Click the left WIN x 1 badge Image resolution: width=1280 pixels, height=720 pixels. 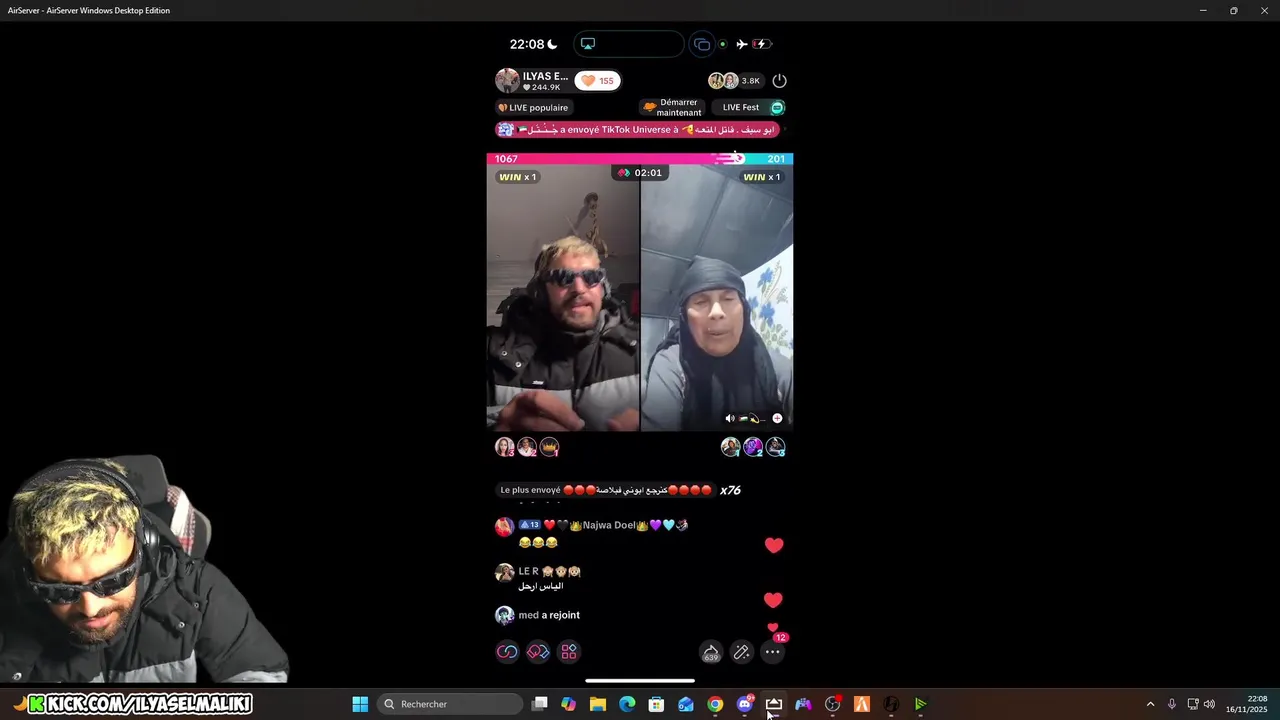click(x=517, y=177)
